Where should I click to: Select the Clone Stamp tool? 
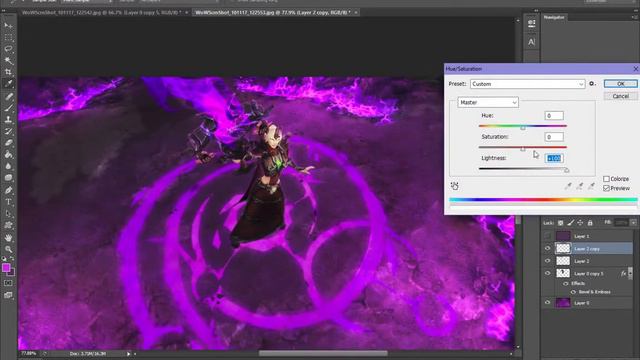(x=8, y=120)
